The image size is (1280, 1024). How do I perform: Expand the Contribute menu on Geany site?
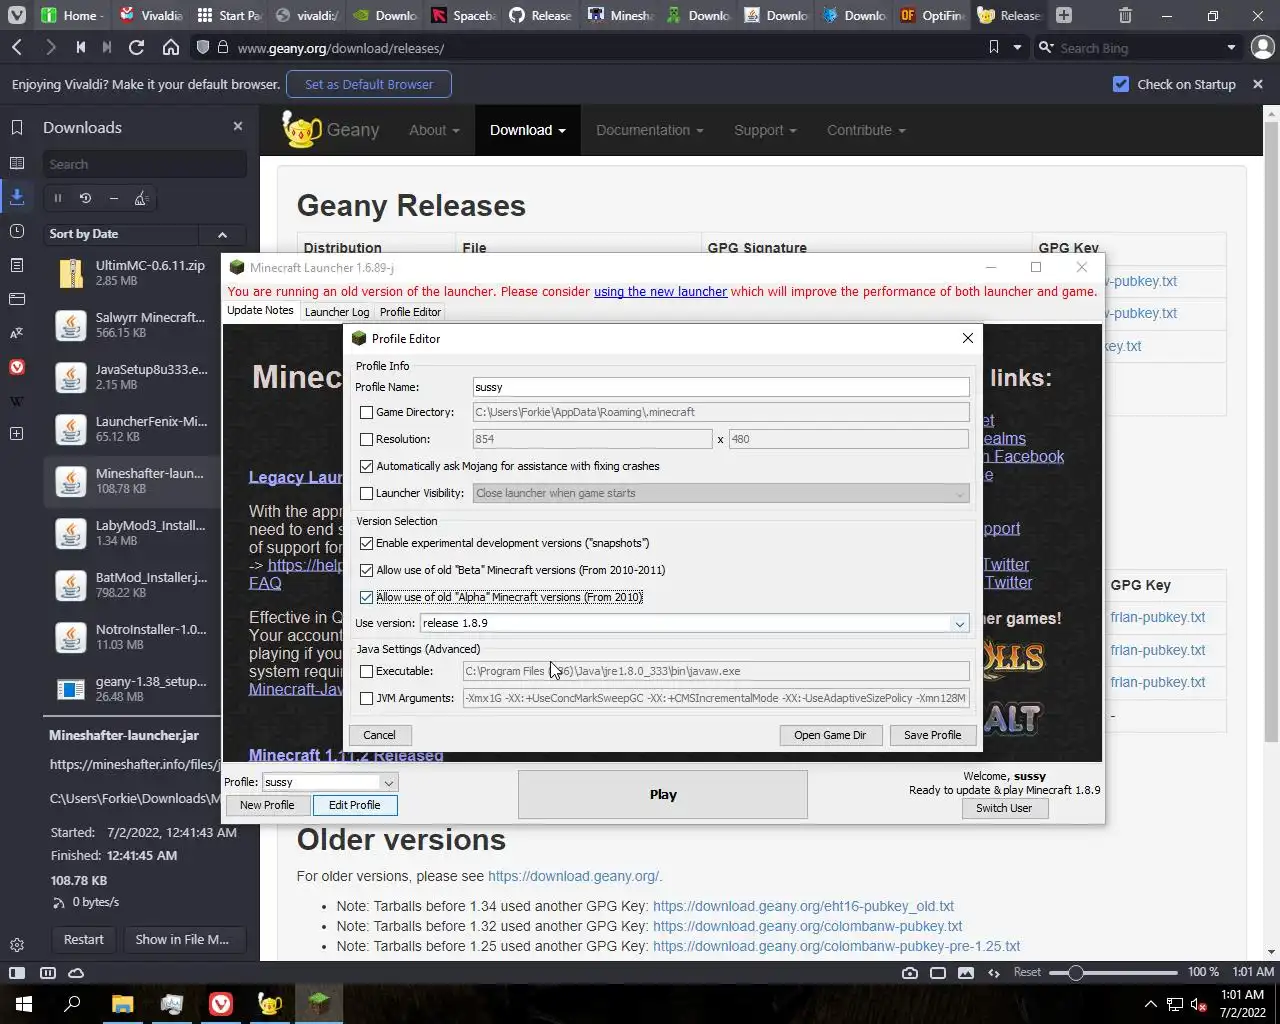coord(866,130)
